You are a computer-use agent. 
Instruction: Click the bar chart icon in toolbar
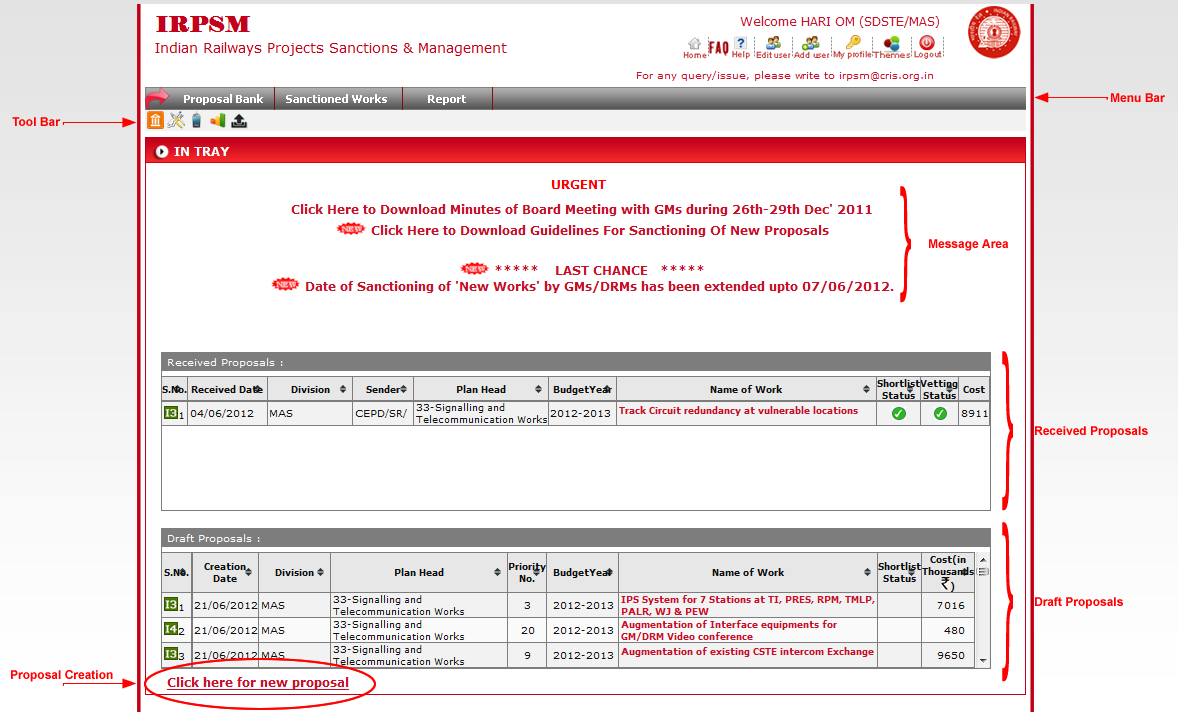217,121
